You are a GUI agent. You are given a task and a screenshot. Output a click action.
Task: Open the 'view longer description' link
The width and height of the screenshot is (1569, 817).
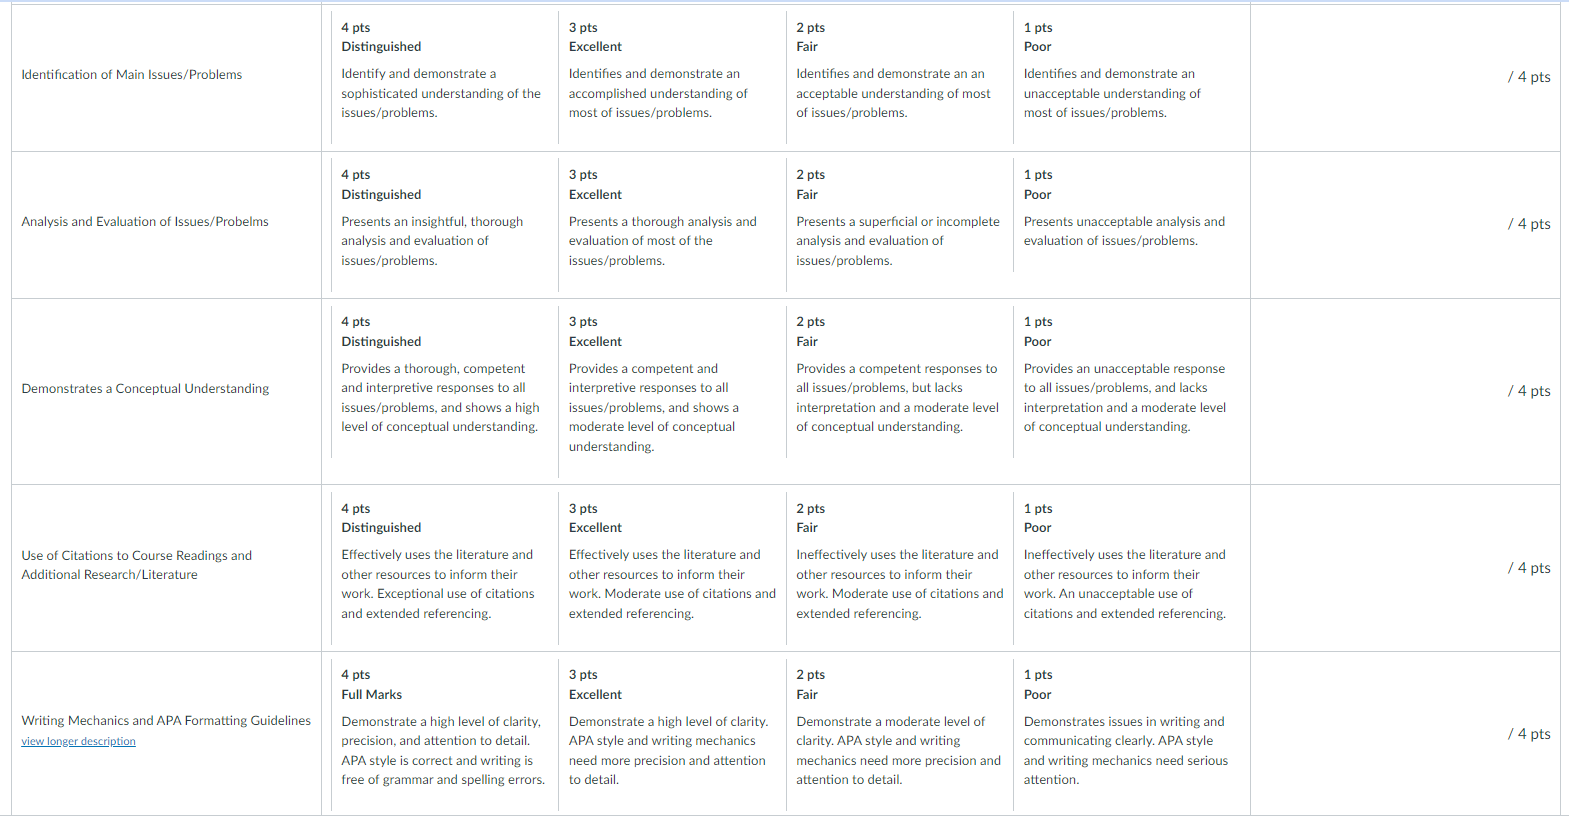(78, 741)
